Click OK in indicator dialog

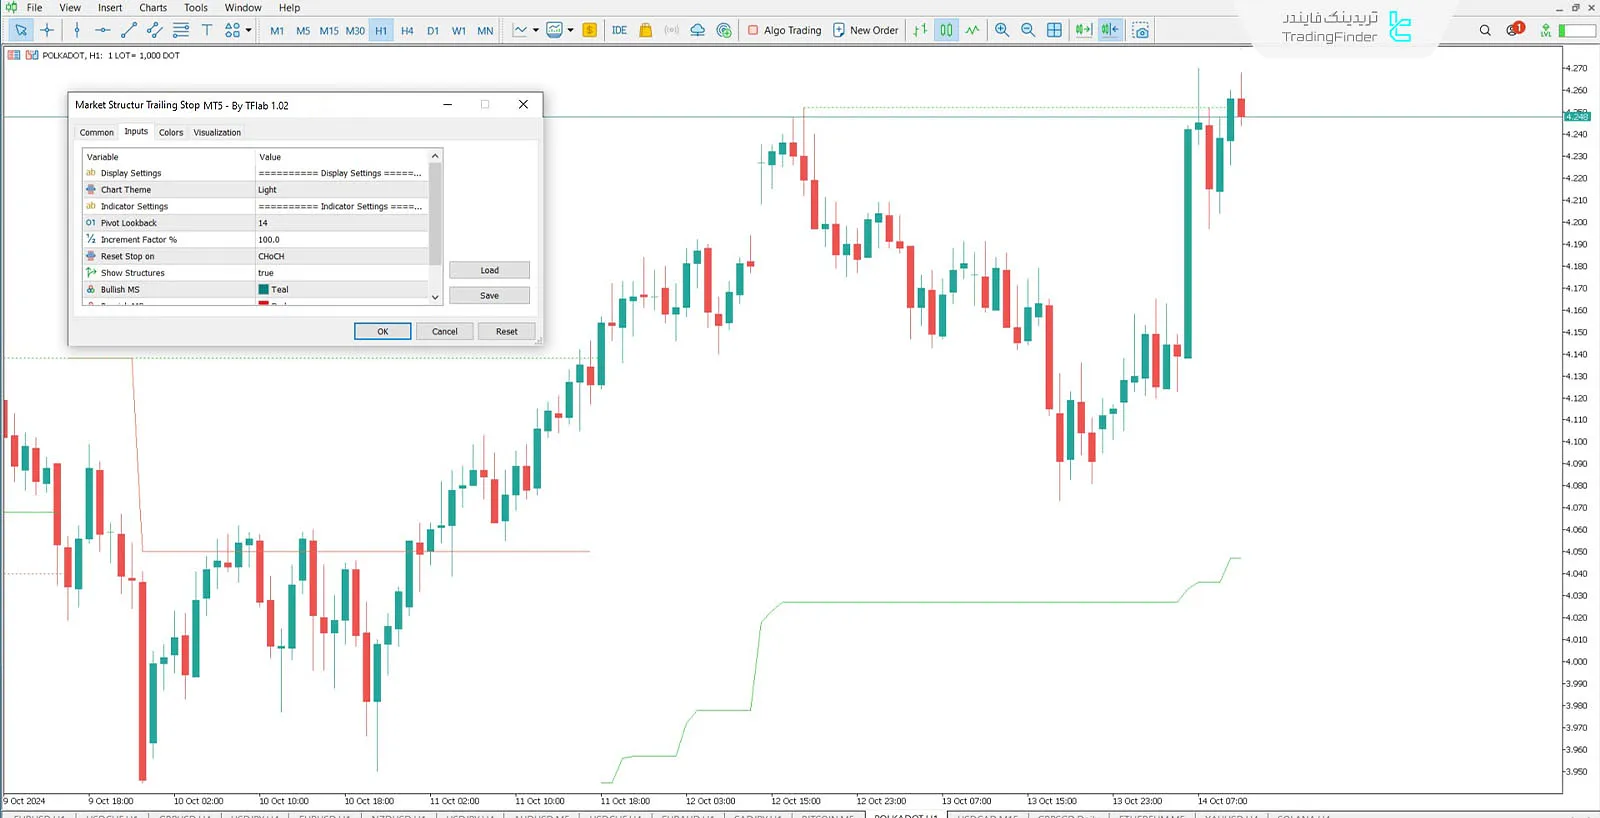383,331
